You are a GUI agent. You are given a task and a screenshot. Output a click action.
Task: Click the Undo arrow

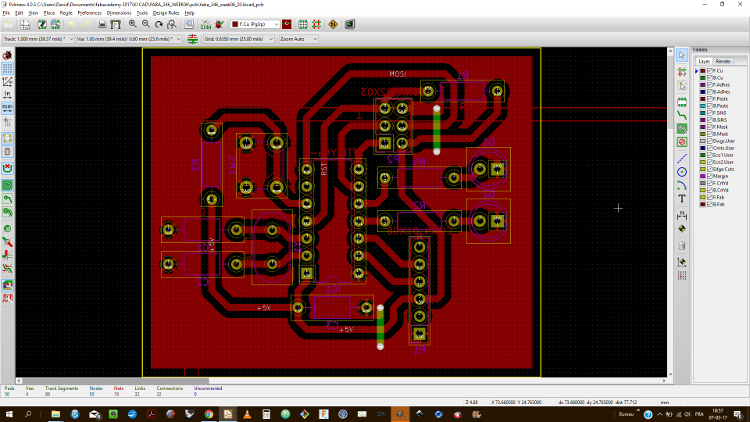click(72, 24)
